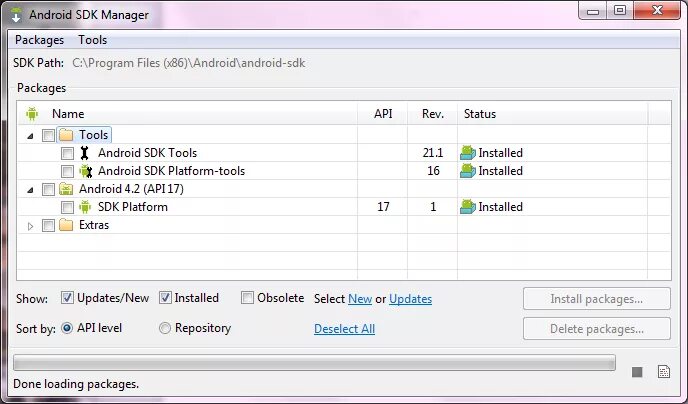Click Installed status icon for SDK Platform
The image size is (688, 404).
(x=468, y=207)
